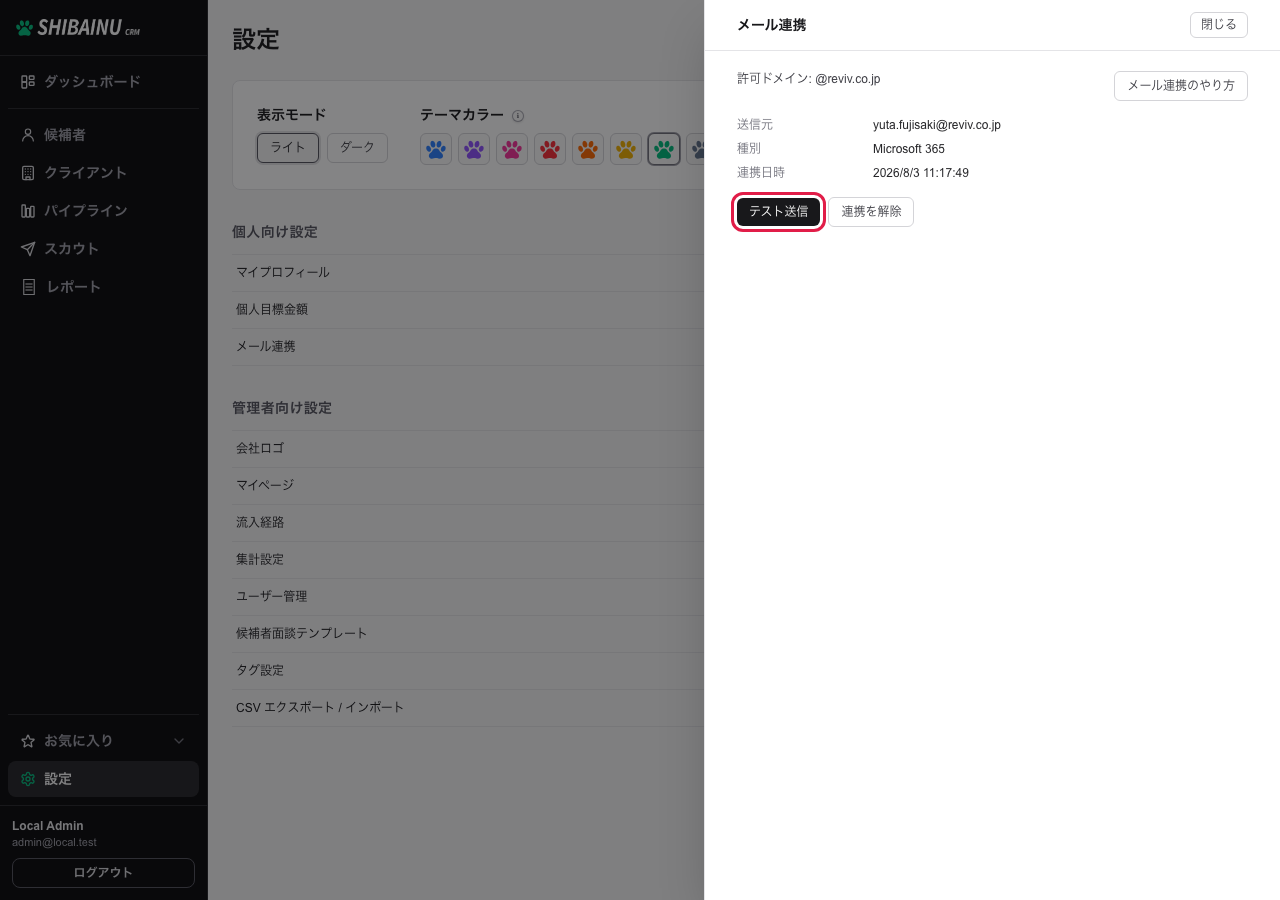Click the テーマカラー info icon
Viewport: 1280px width, 900px height.
click(518, 116)
